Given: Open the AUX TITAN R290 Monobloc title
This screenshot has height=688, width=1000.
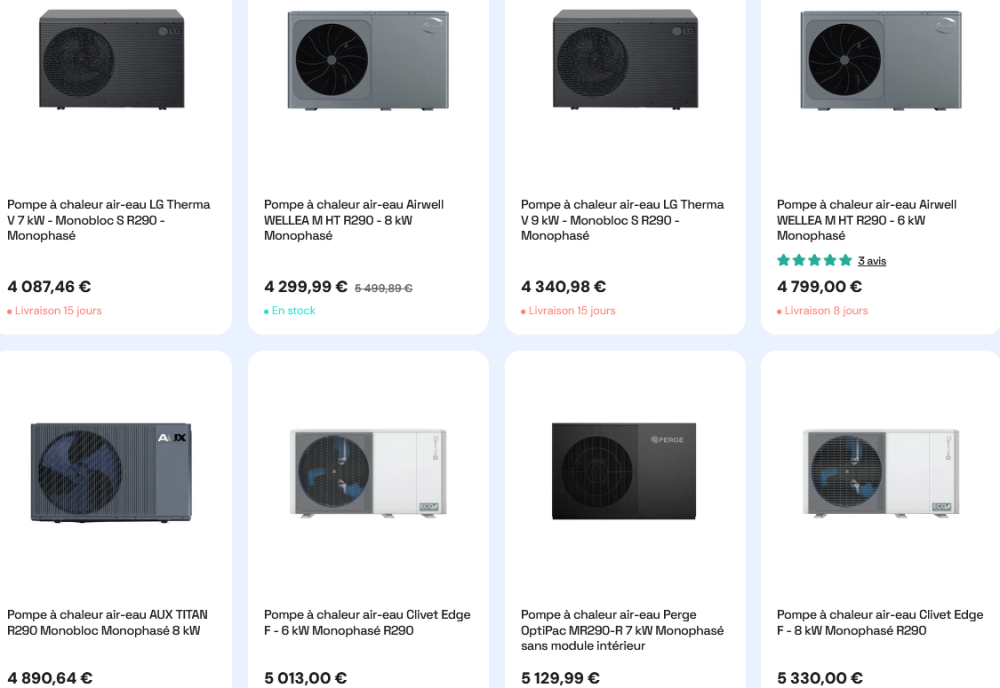Looking at the screenshot, I should tap(107, 622).
